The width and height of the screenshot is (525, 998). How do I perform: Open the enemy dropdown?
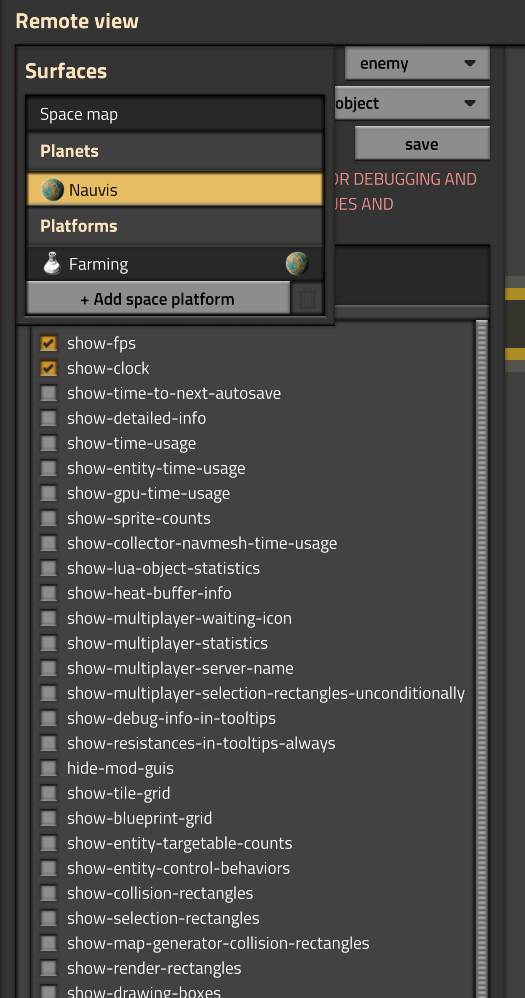(x=417, y=63)
